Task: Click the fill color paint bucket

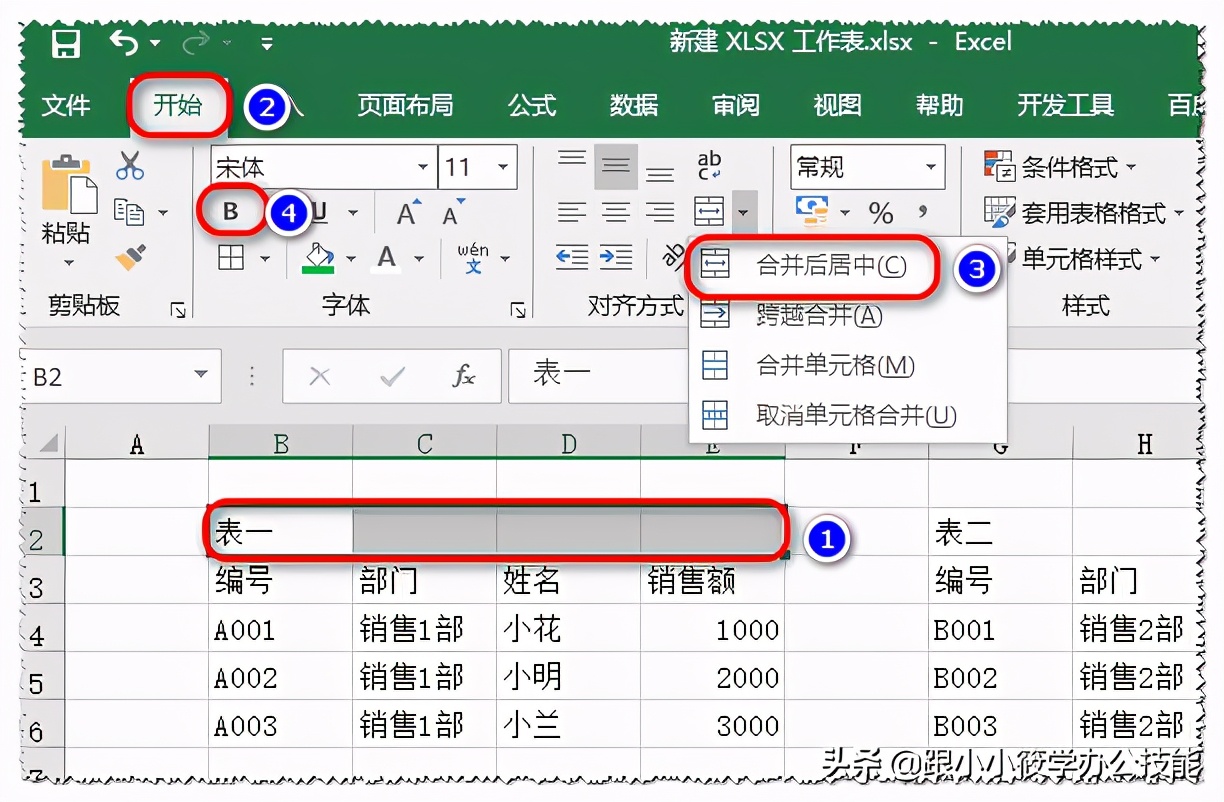Action: (x=318, y=258)
